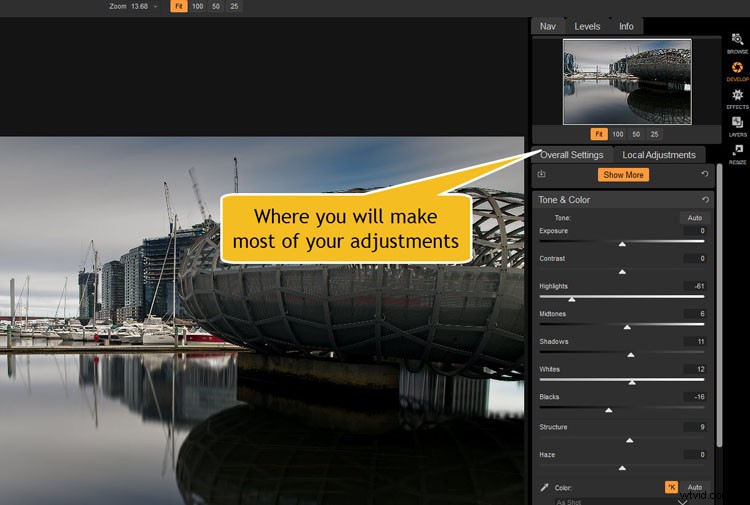Screen dimensions: 750x505
Task: Click the Contrast slider handle
Action: click(622, 272)
